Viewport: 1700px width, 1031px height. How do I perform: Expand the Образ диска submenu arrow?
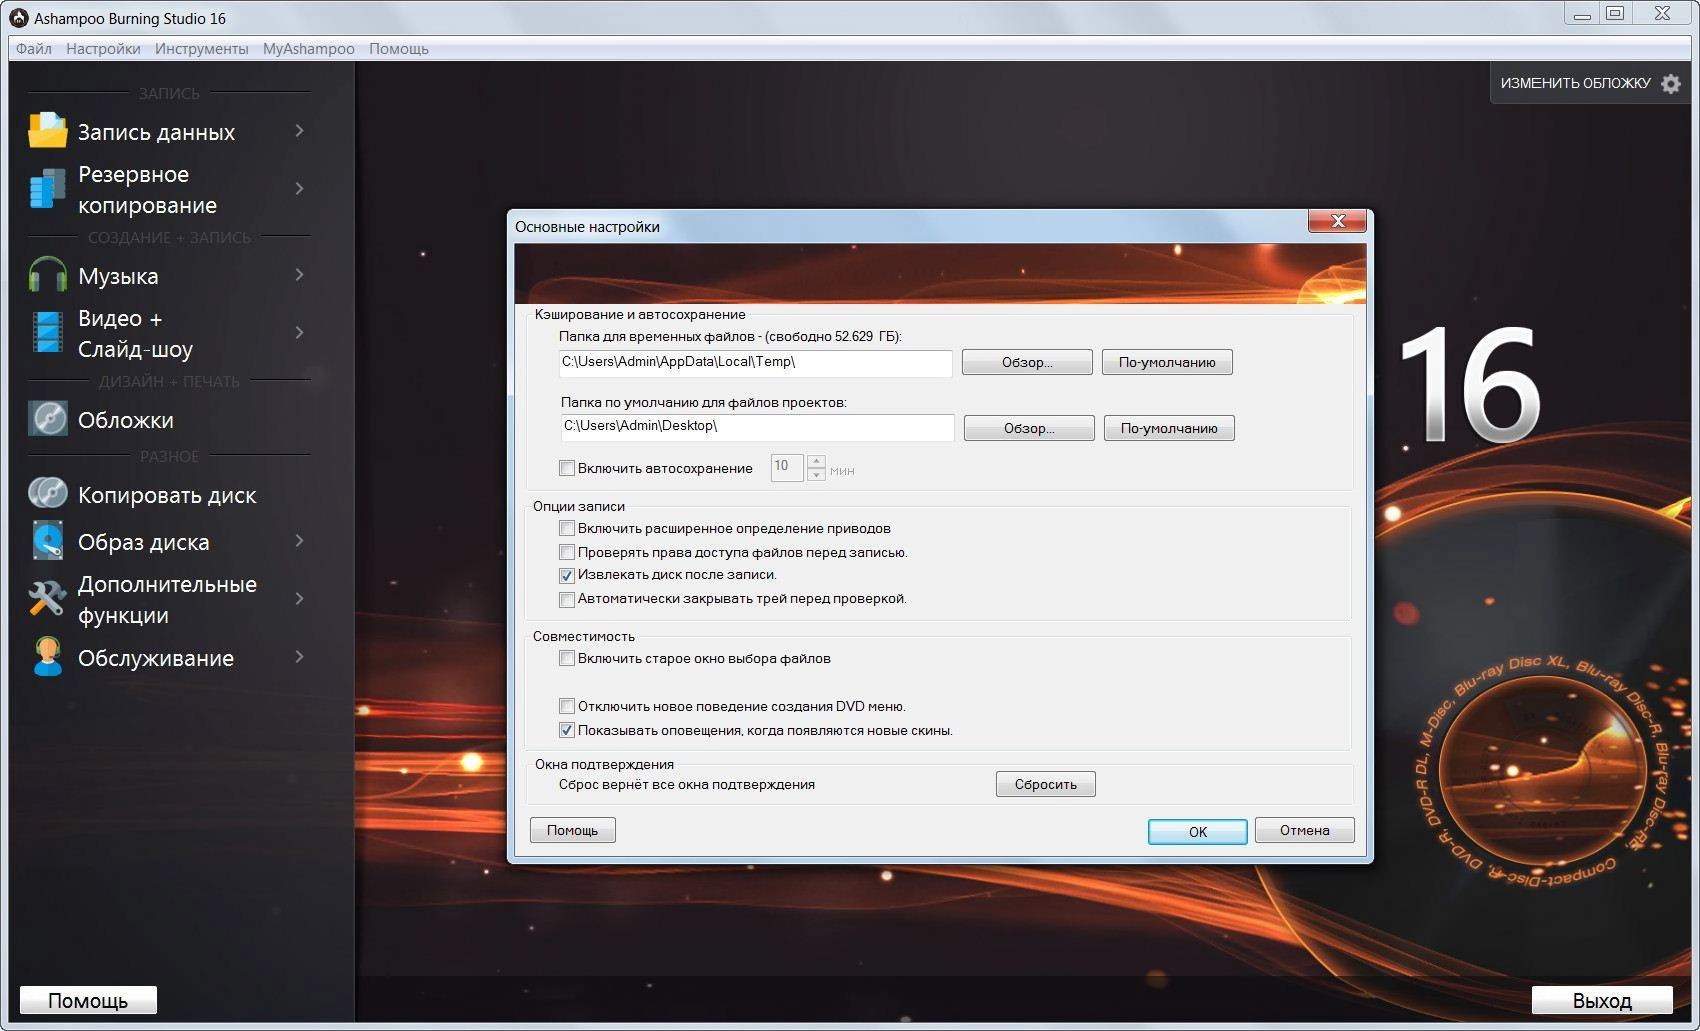coord(299,541)
